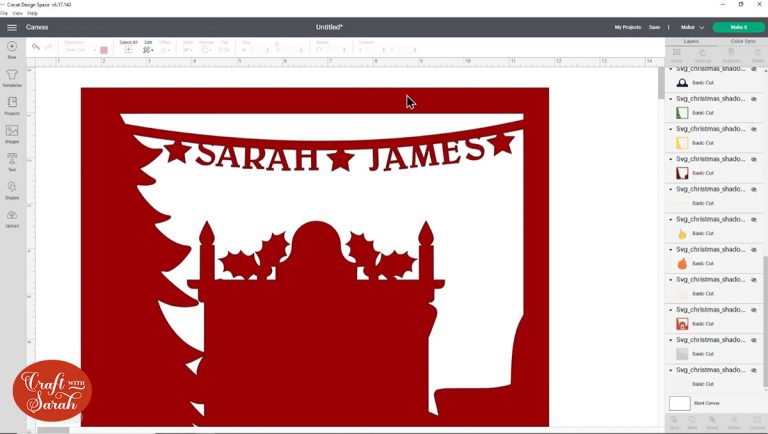Click the Upload icon
The height and width of the screenshot is (434, 768).
pos(12,215)
